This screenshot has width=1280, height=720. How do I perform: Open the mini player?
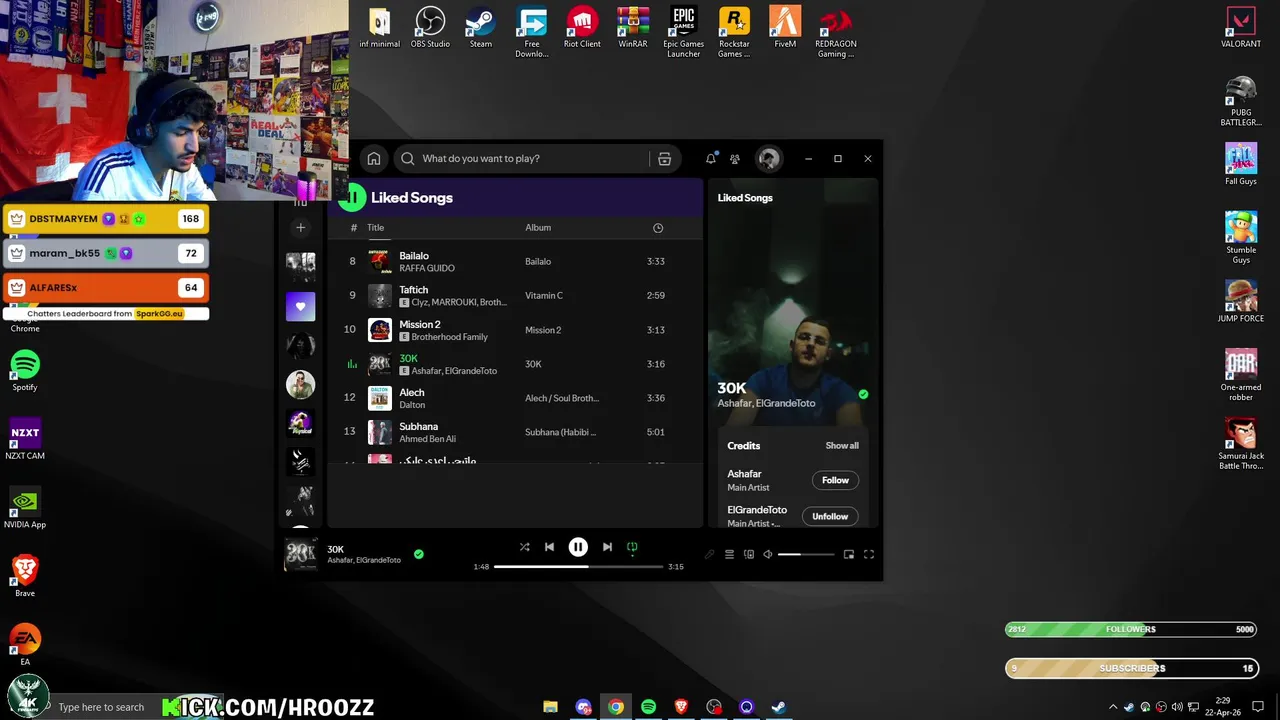(849, 554)
